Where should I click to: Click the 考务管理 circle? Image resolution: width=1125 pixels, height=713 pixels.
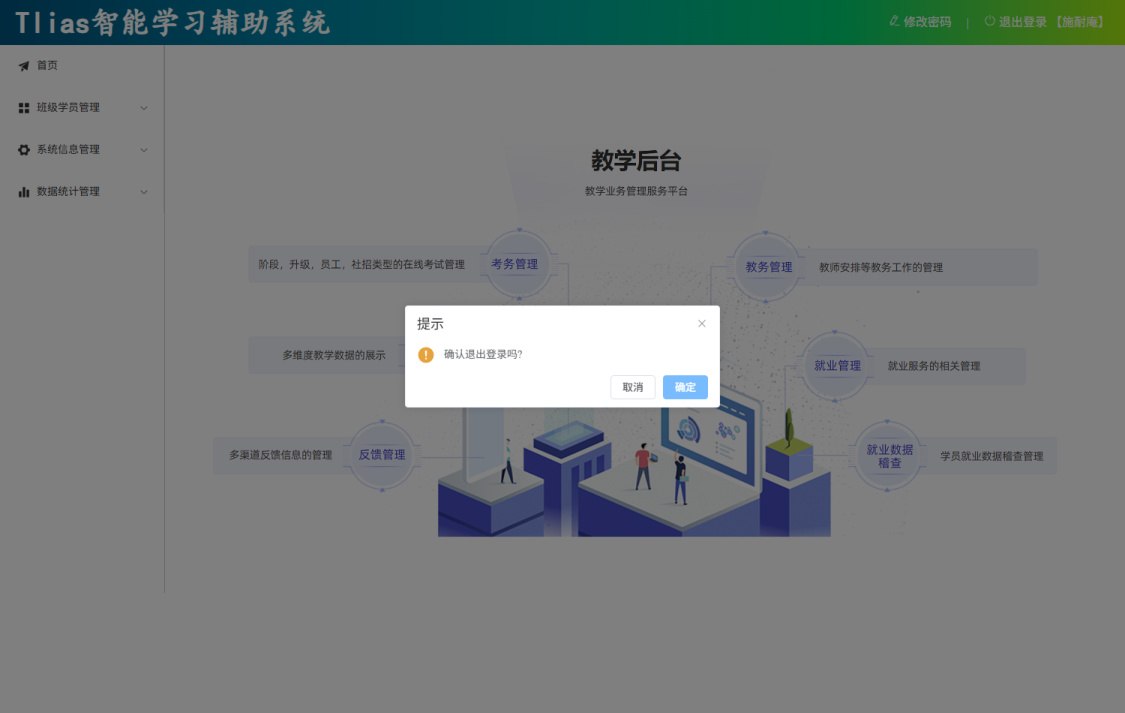click(519, 264)
